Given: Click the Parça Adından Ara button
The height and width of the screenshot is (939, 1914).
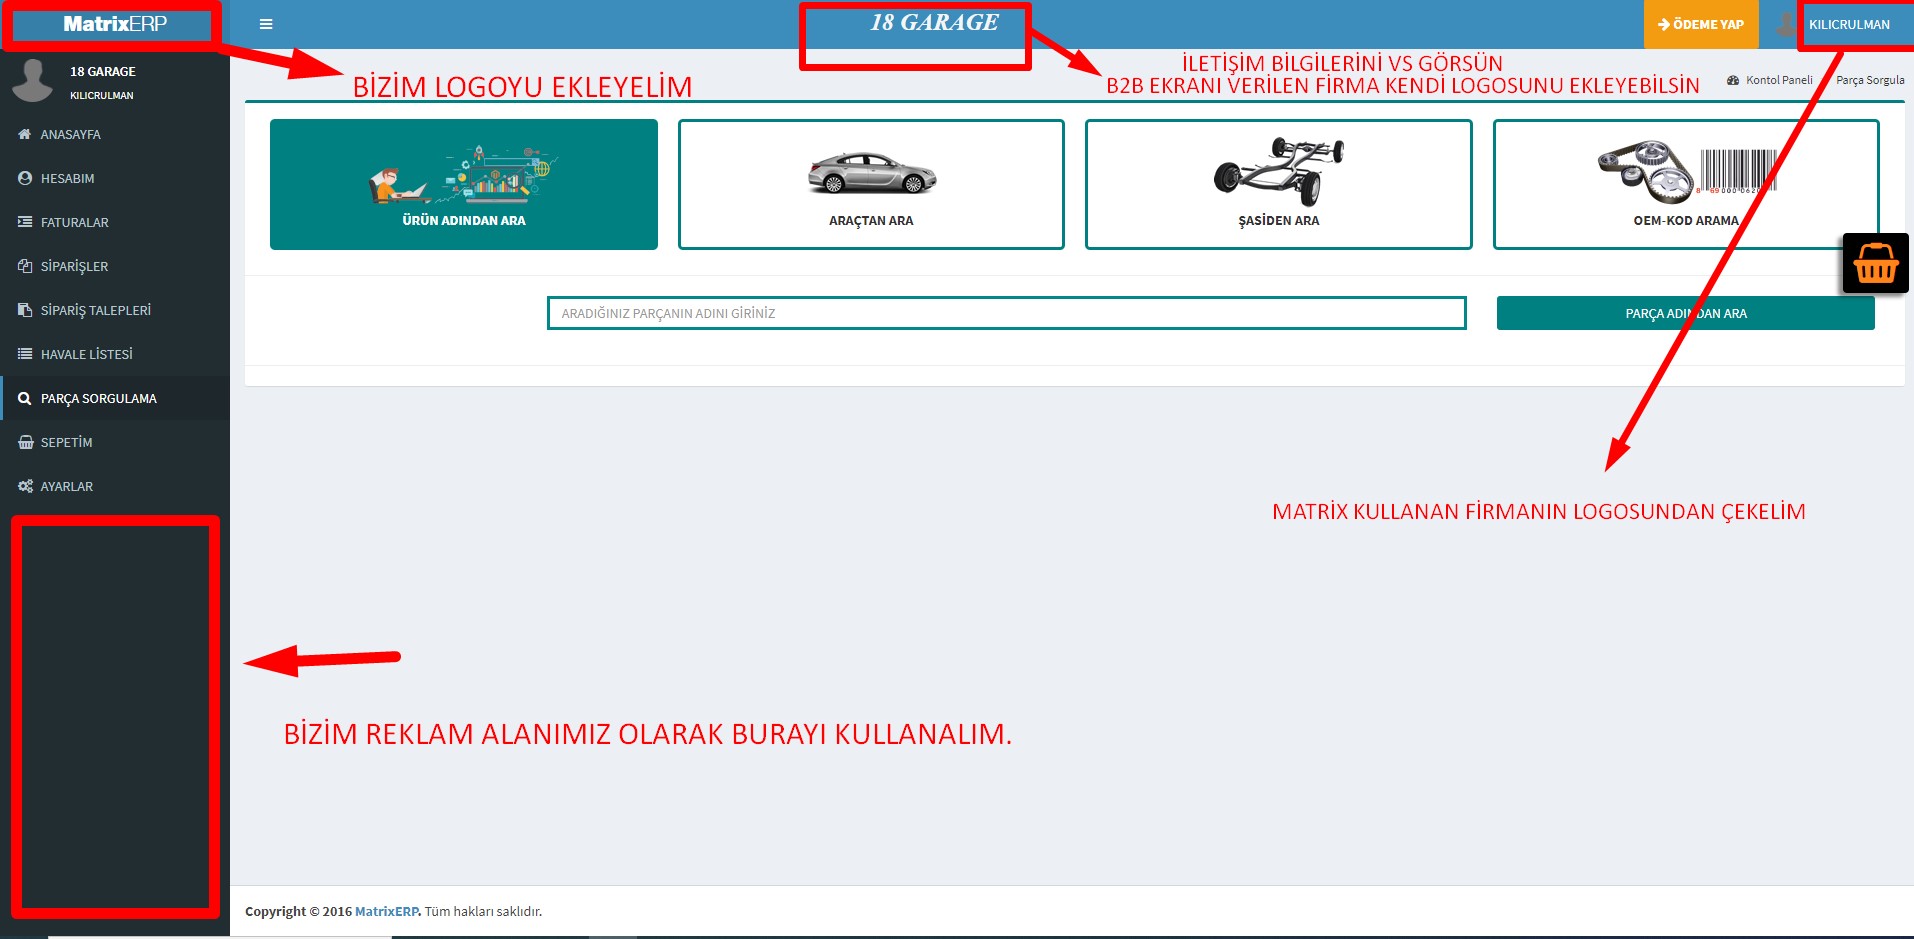Looking at the screenshot, I should click(1685, 313).
